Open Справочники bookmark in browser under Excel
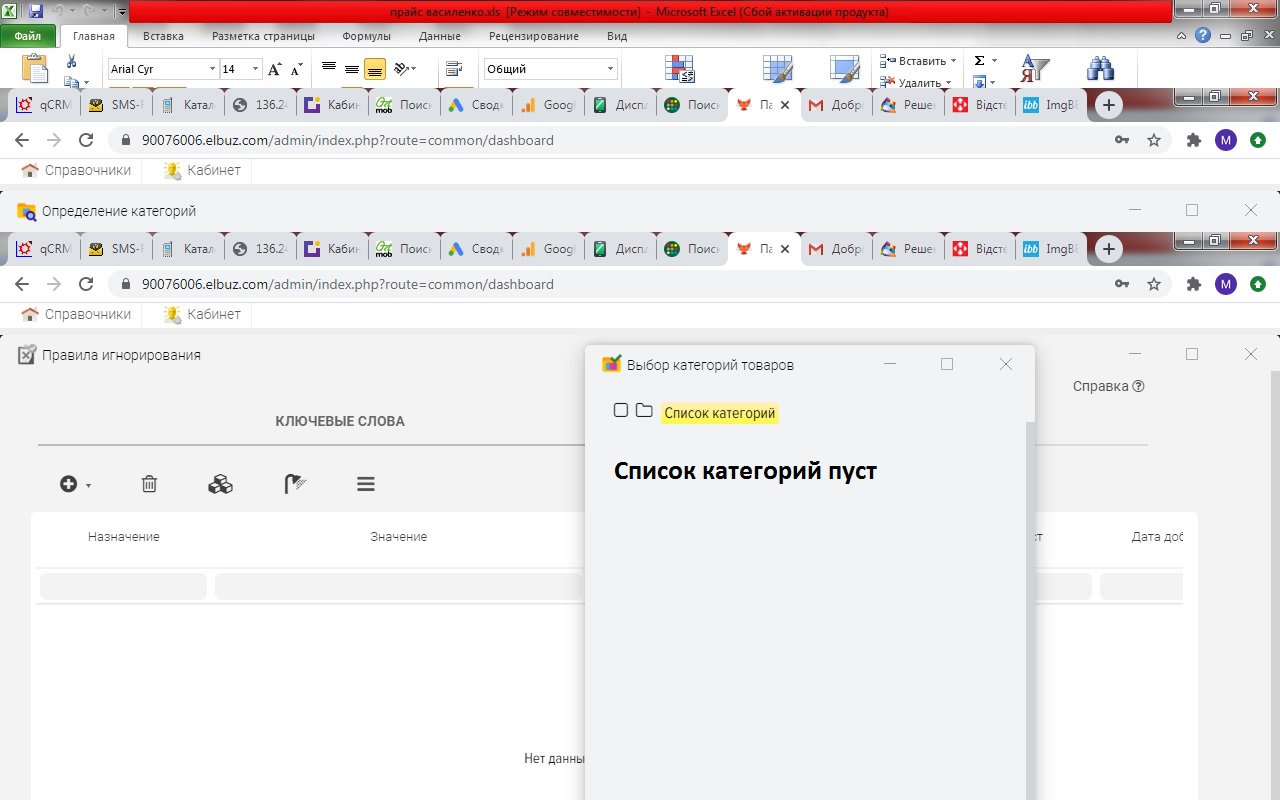 [76, 170]
